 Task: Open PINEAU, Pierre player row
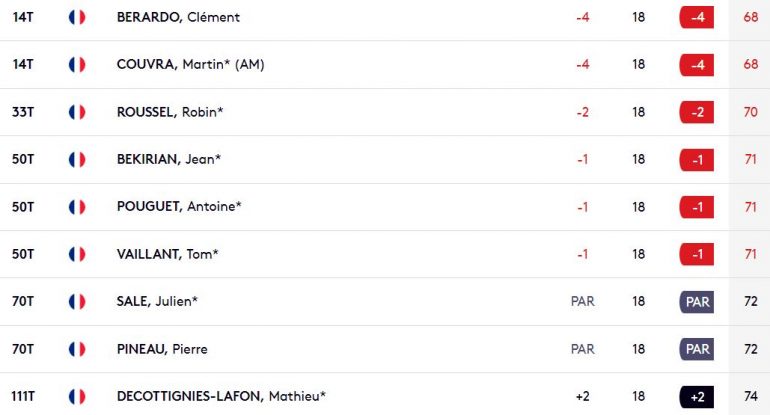click(385, 349)
